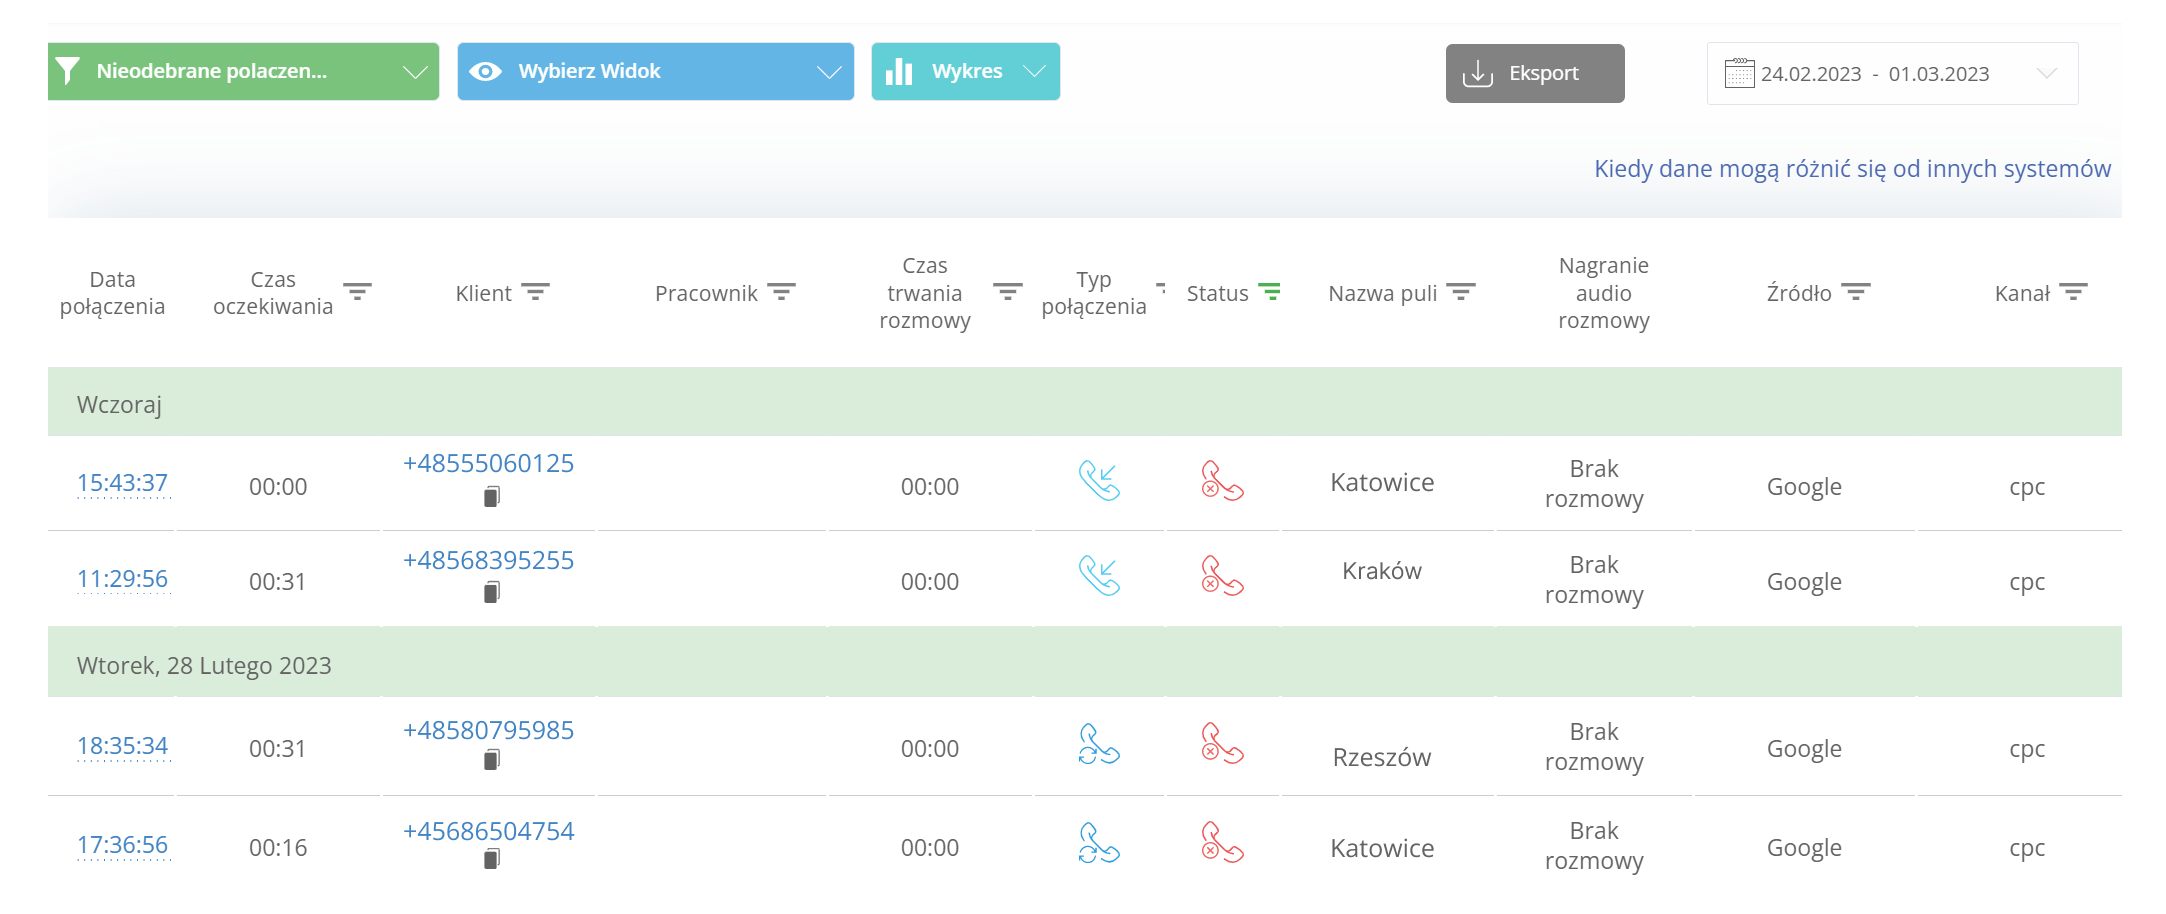This screenshot has width=2166, height=914.
Task: Open date range 24.02.2023 - 01.03.2023 picker
Action: (1892, 73)
